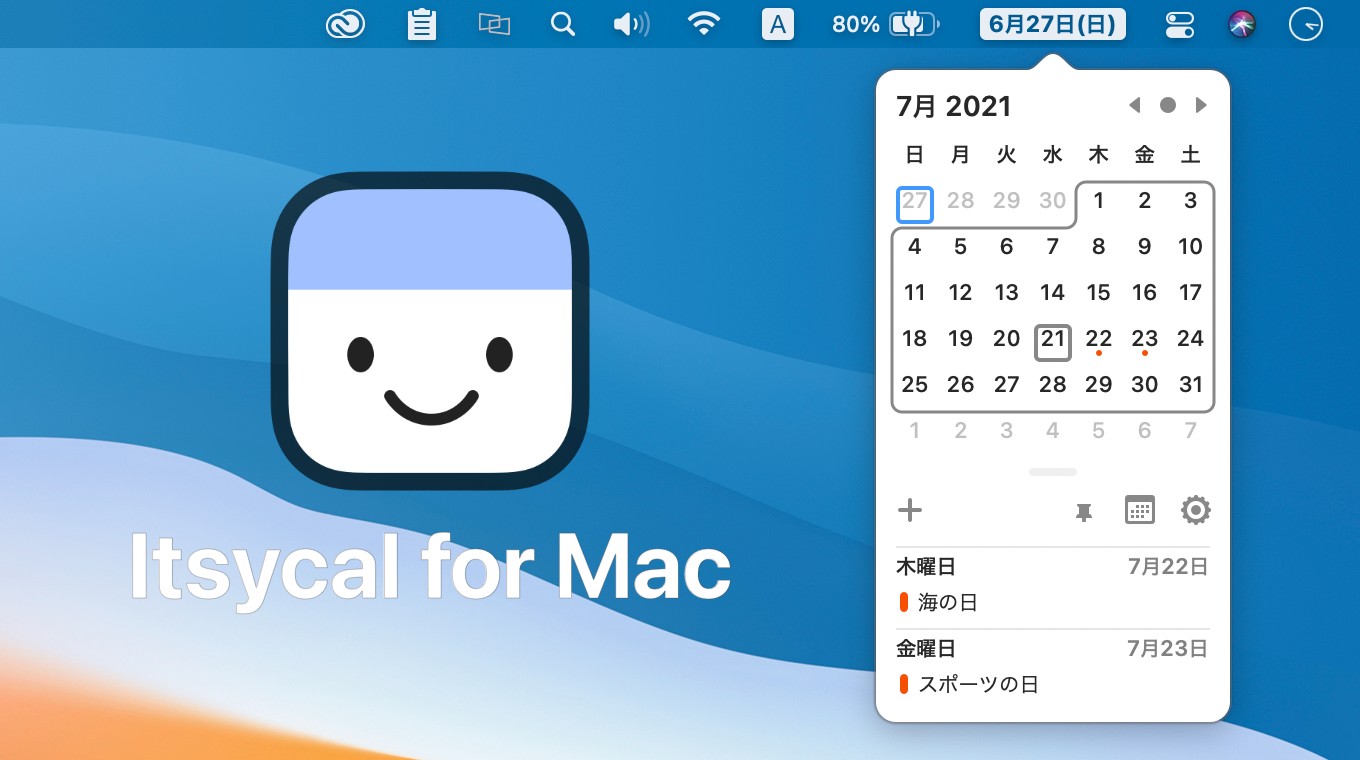Open the input source 'A' menu

coord(777,24)
